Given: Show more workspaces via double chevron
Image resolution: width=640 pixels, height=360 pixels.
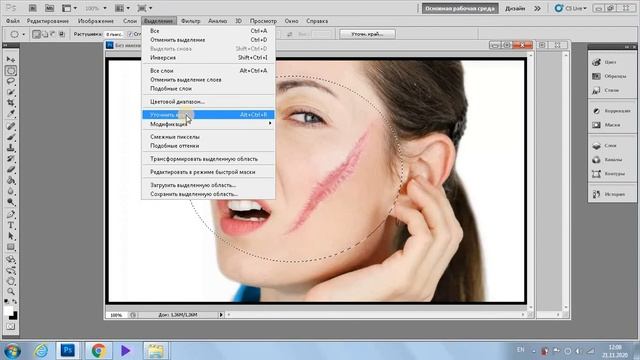Looking at the screenshot, I should point(538,8).
